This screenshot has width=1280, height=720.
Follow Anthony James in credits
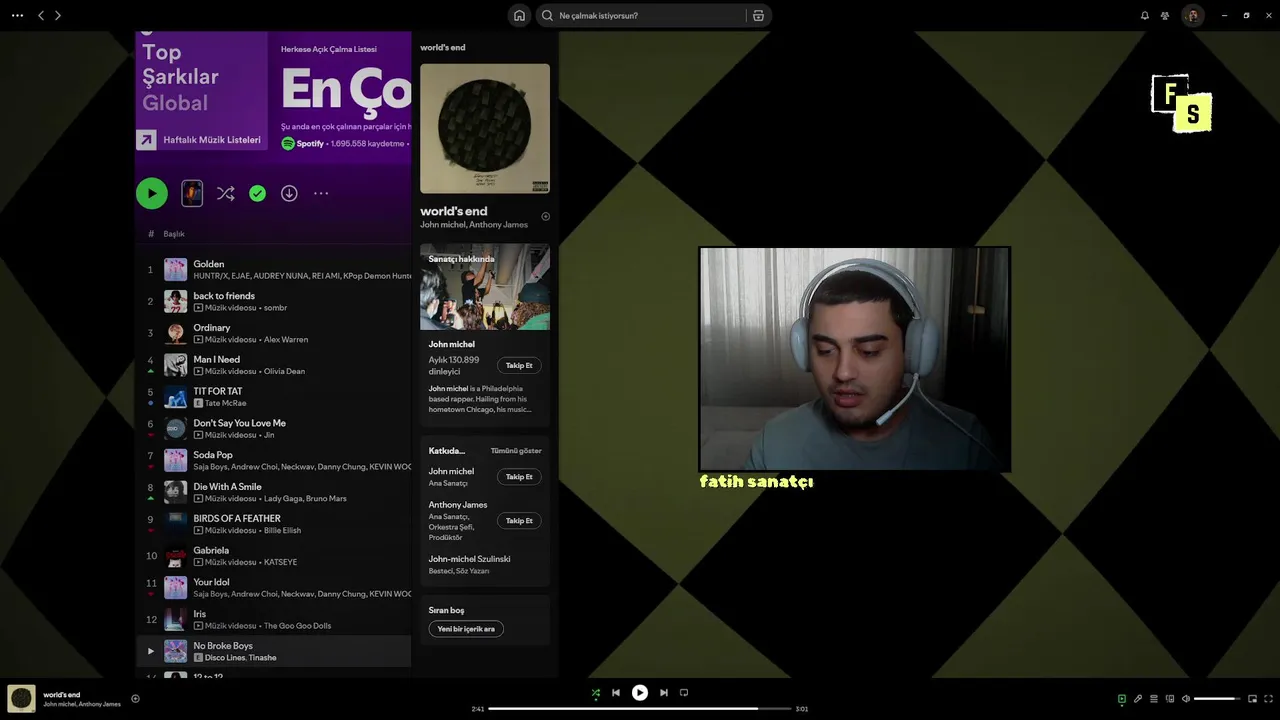coord(519,521)
